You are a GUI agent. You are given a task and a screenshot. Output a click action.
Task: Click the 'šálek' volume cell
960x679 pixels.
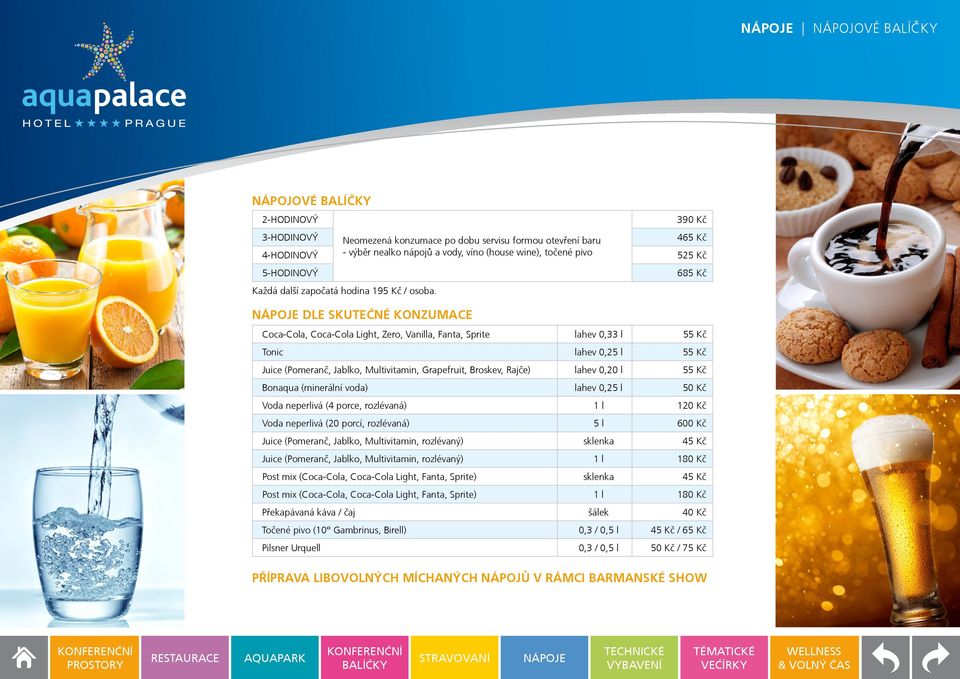(594, 512)
